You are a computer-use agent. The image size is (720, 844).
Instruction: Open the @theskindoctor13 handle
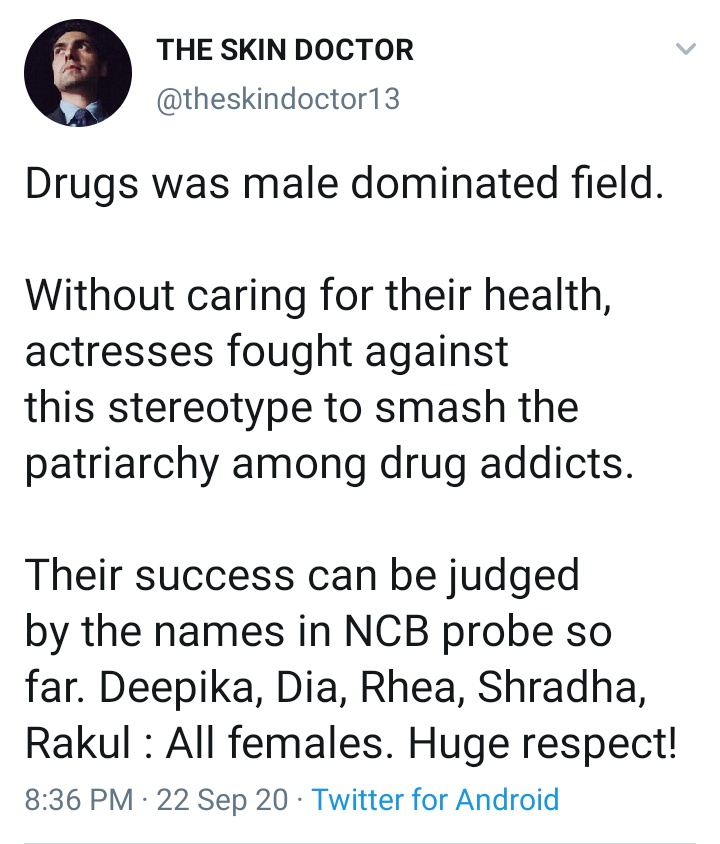278,100
